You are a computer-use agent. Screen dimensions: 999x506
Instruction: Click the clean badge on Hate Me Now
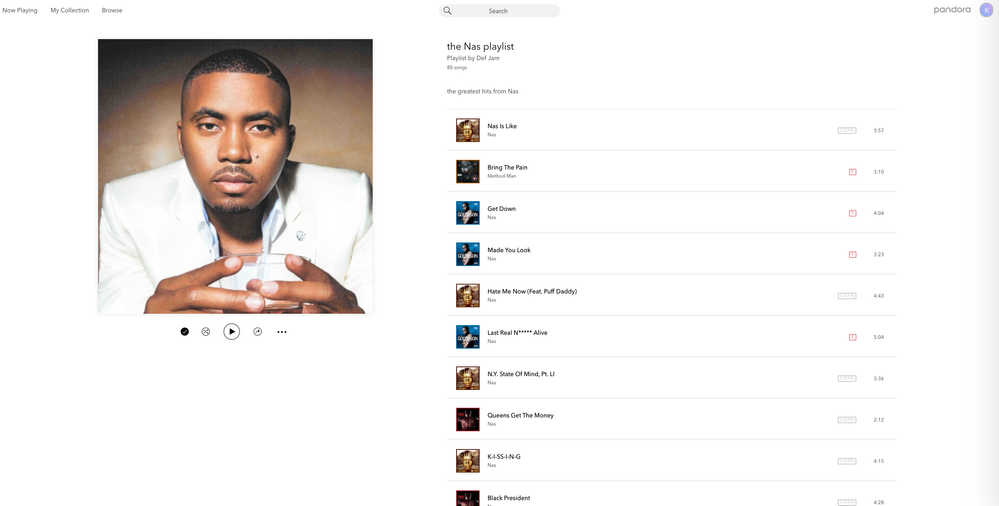pyautogui.click(x=847, y=296)
